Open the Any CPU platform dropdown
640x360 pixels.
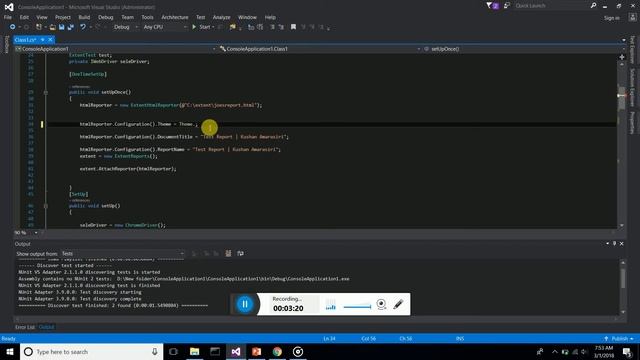165,27
